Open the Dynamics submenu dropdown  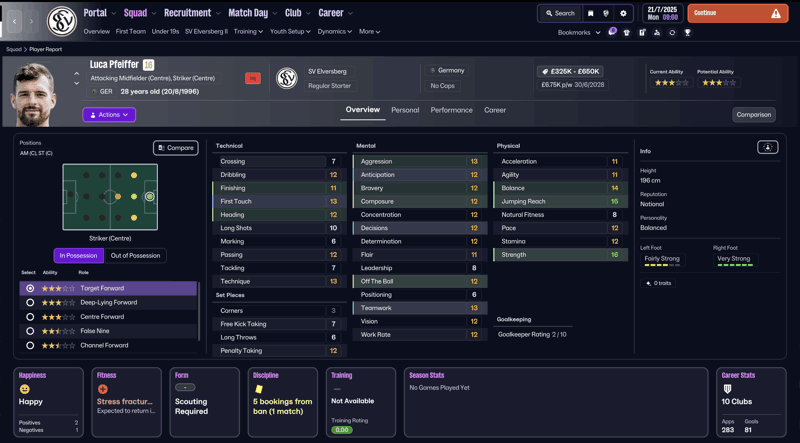coord(335,32)
